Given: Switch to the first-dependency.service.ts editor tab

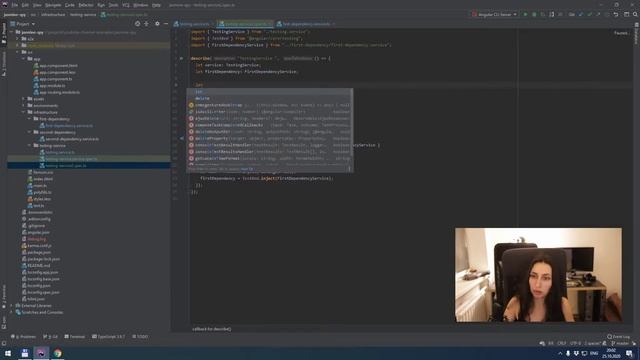Looking at the screenshot, I should [x=305, y=24].
